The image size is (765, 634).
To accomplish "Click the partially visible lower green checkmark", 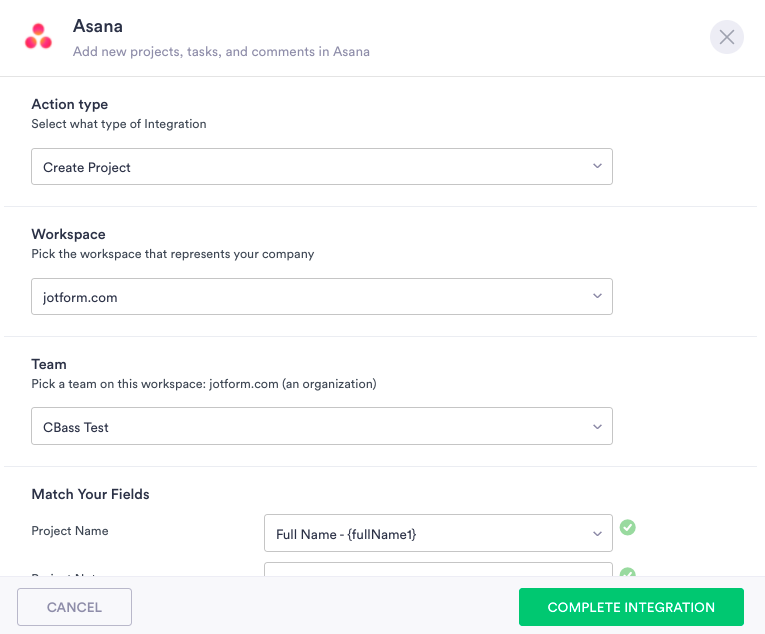I will coord(627,573).
